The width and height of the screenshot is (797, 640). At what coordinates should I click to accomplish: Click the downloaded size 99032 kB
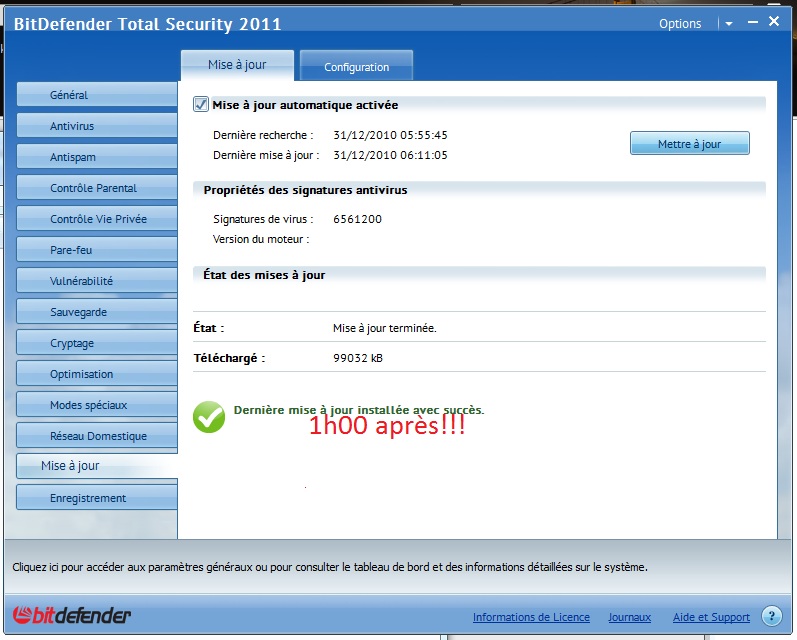coord(358,357)
